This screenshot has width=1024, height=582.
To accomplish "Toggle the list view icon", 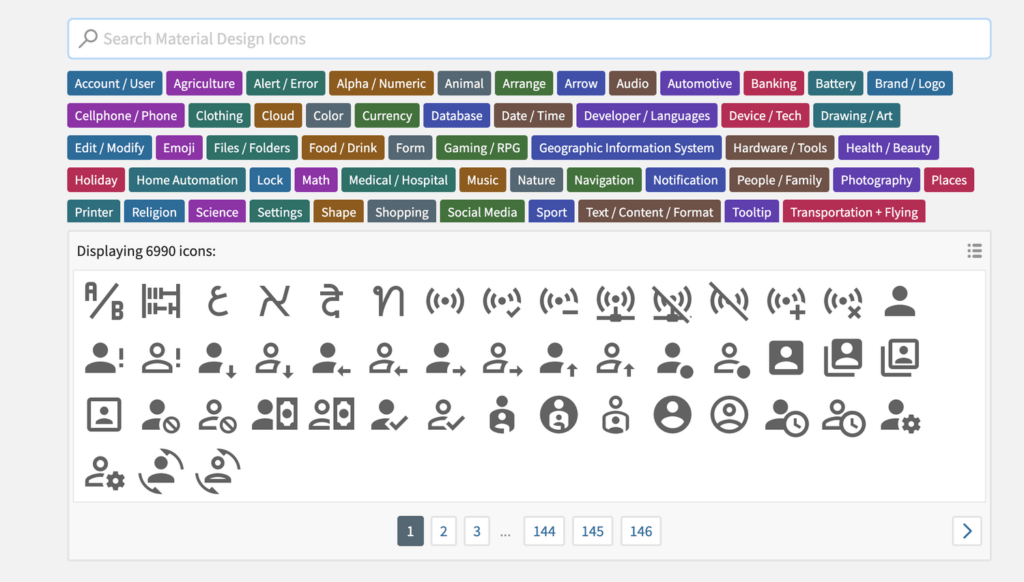I will tap(974, 251).
